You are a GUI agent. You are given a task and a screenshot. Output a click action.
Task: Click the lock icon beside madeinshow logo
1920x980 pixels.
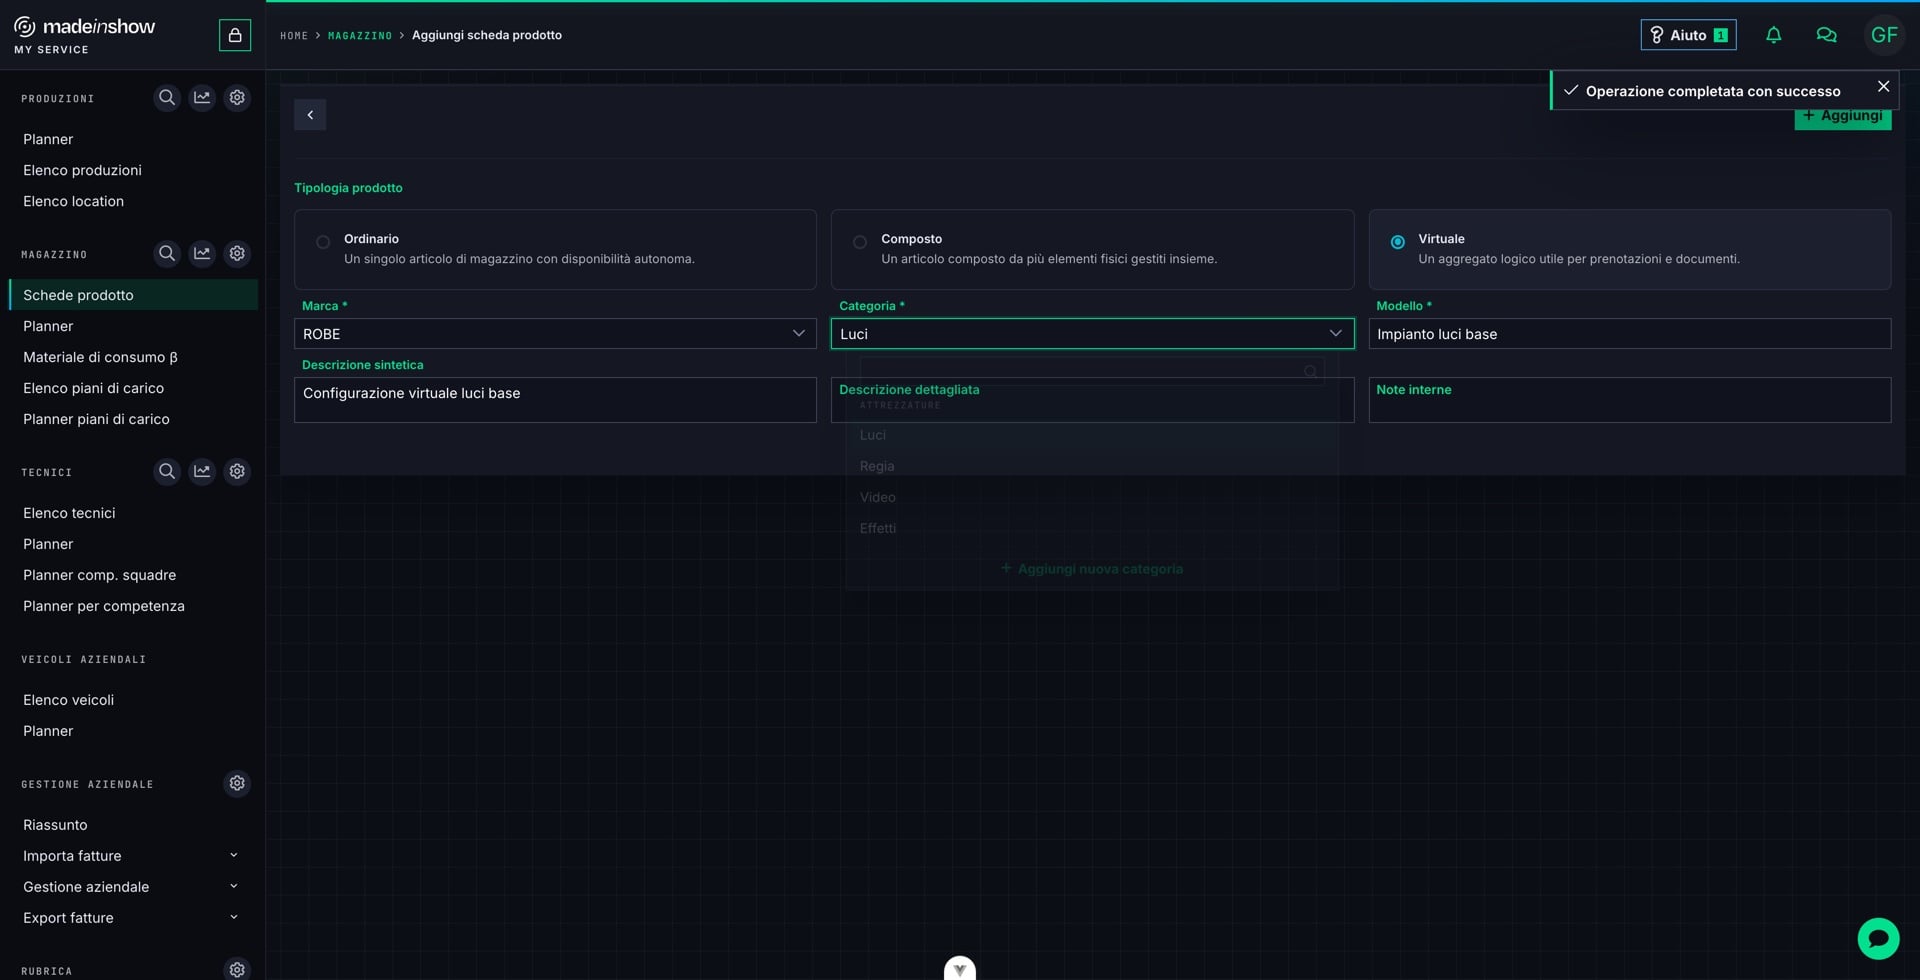pos(234,35)
